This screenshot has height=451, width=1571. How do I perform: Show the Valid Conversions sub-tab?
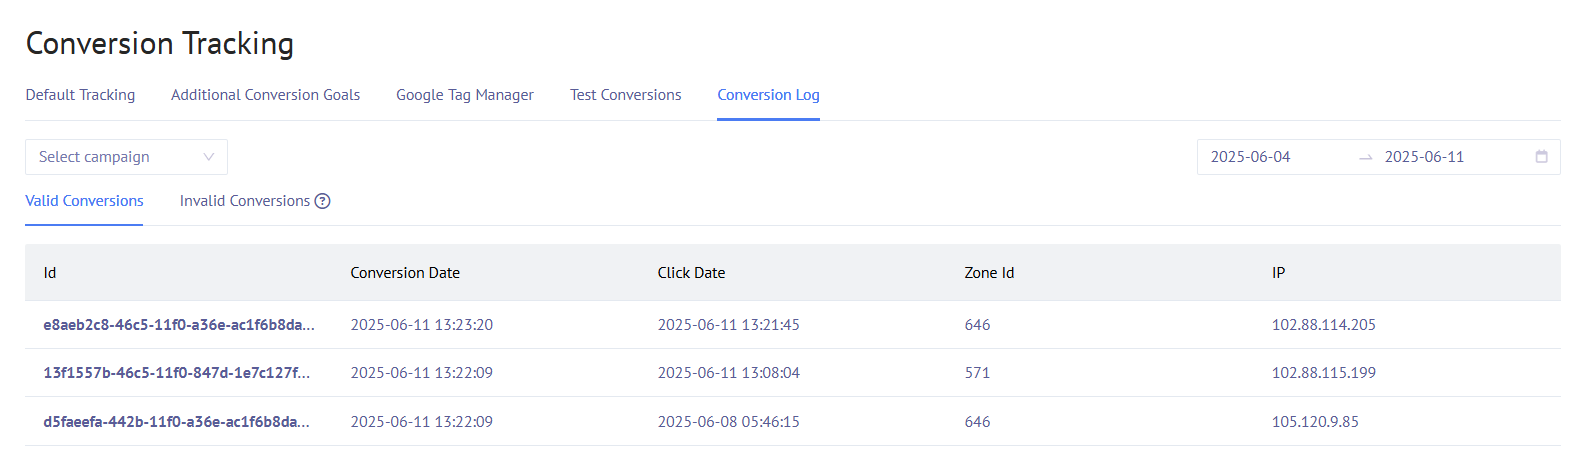(84, 201)
